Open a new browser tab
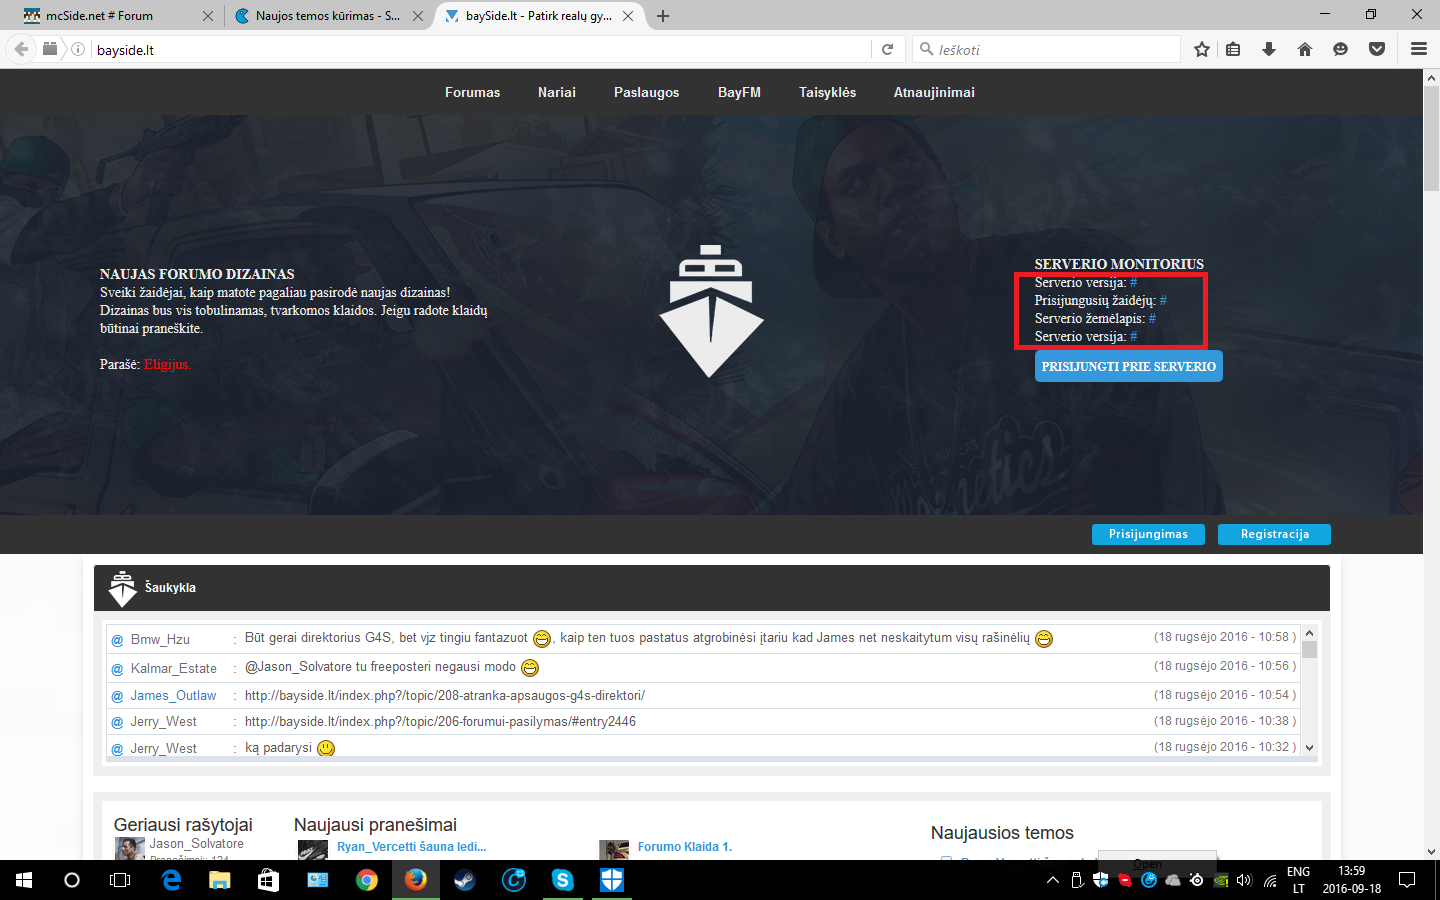 click(x=663, y=16)
